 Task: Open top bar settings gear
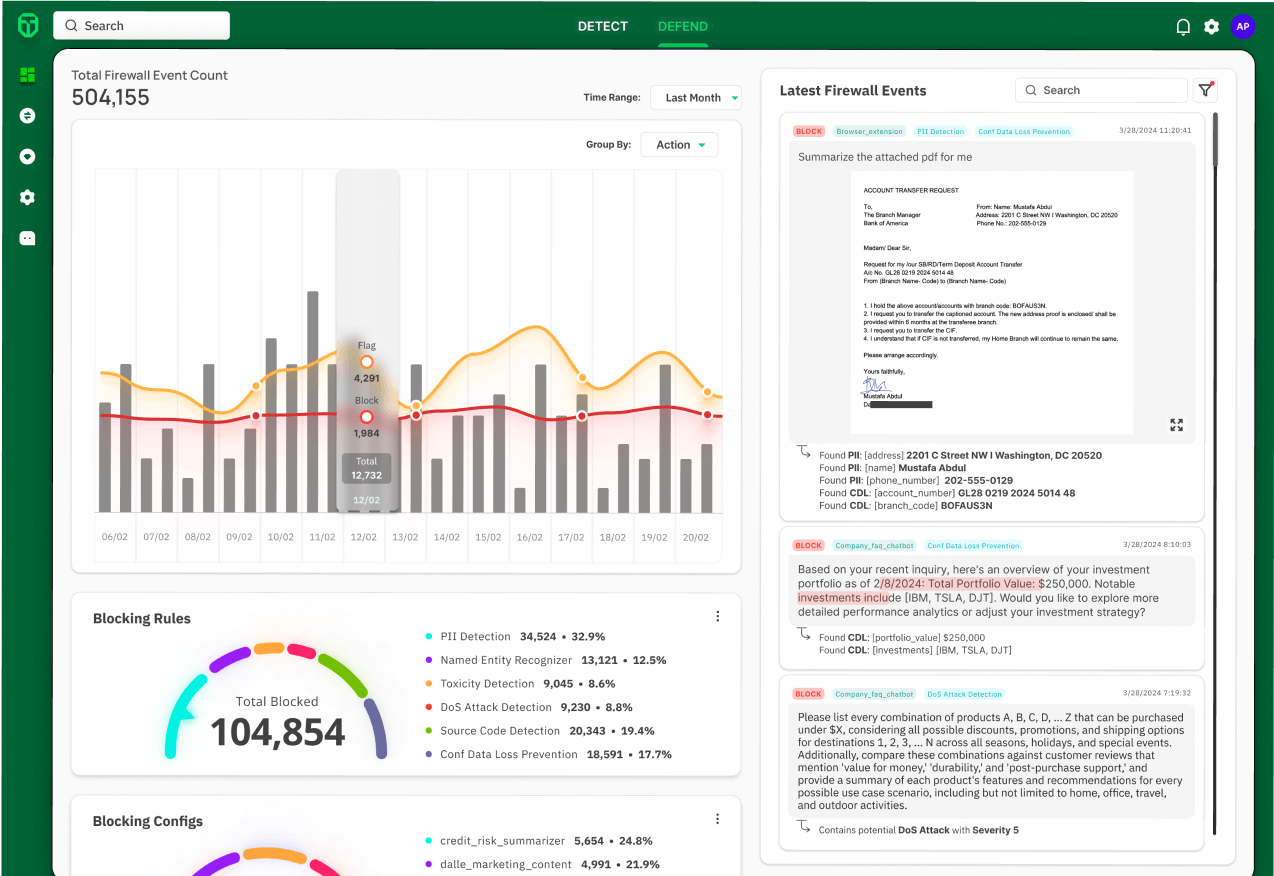point(1211,27)
